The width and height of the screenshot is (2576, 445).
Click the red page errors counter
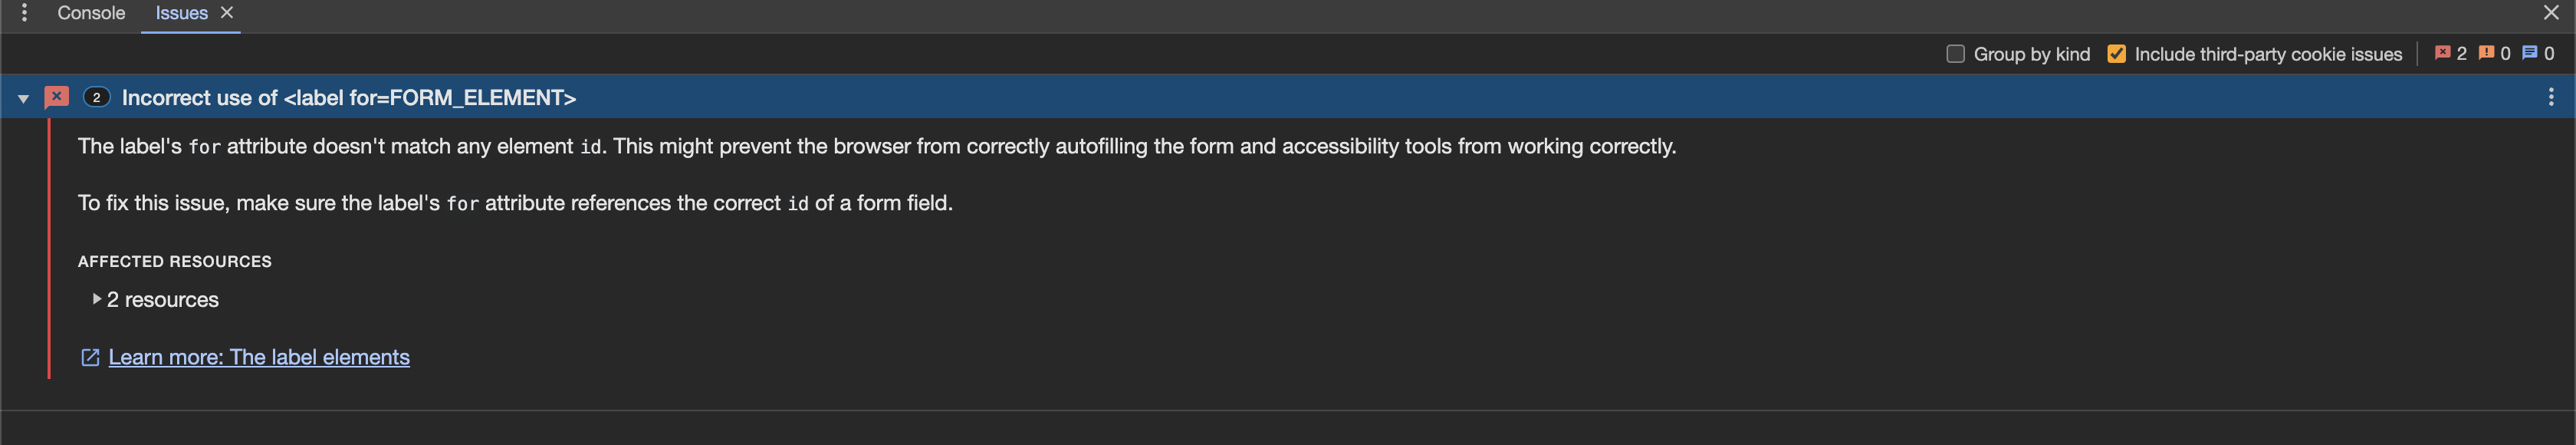pos(2450,54)
